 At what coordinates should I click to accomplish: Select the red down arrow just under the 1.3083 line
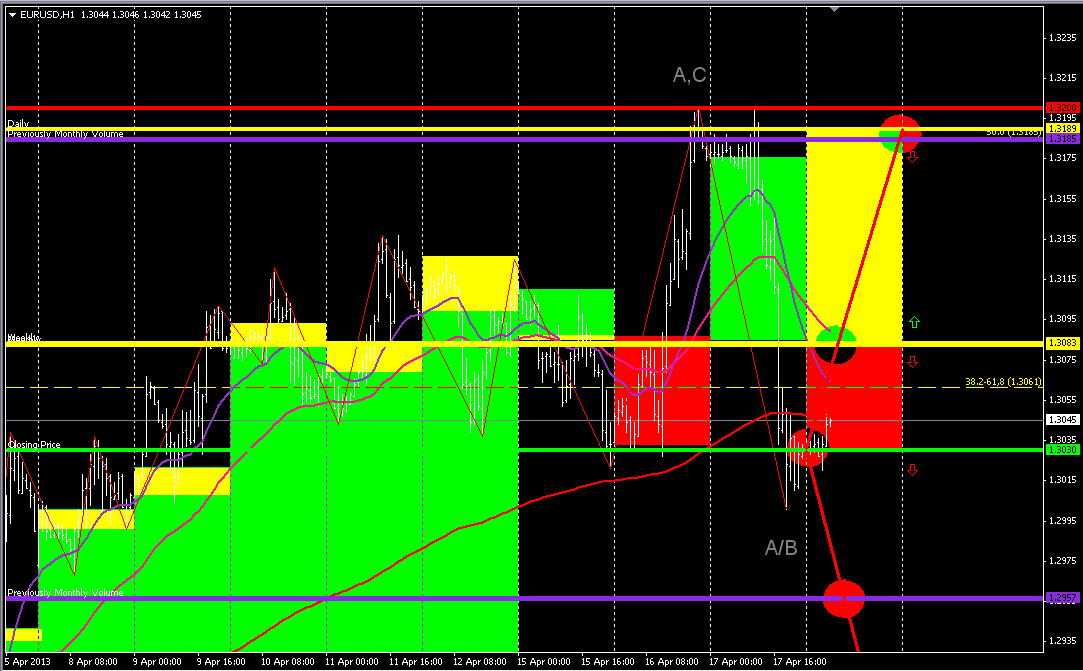tap(912, 362)
